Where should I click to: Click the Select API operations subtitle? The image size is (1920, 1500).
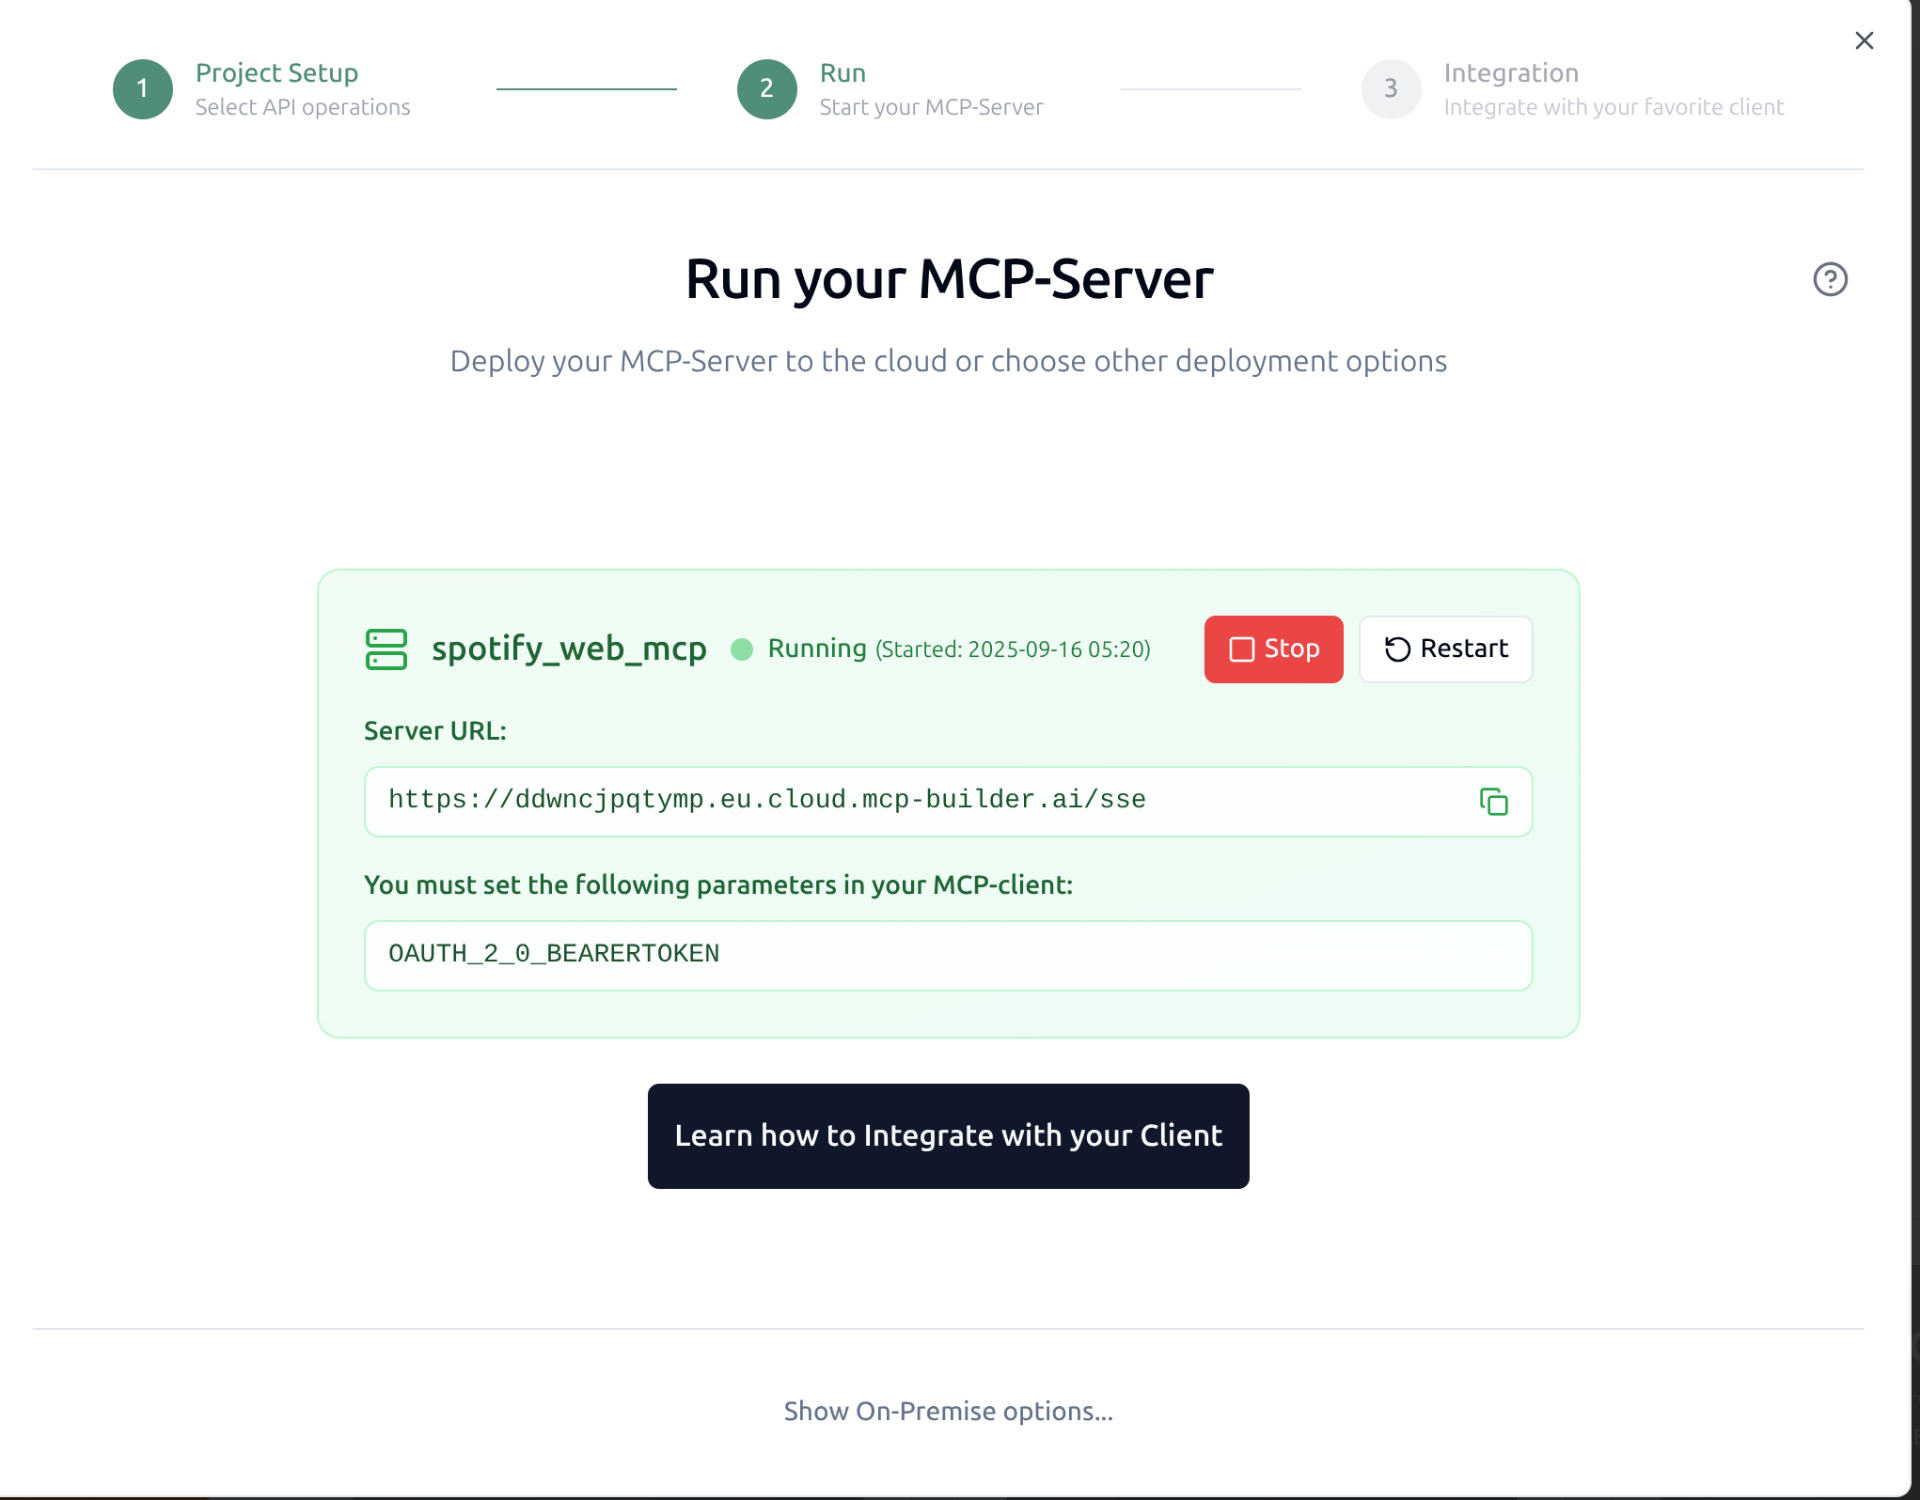(303, 106)
